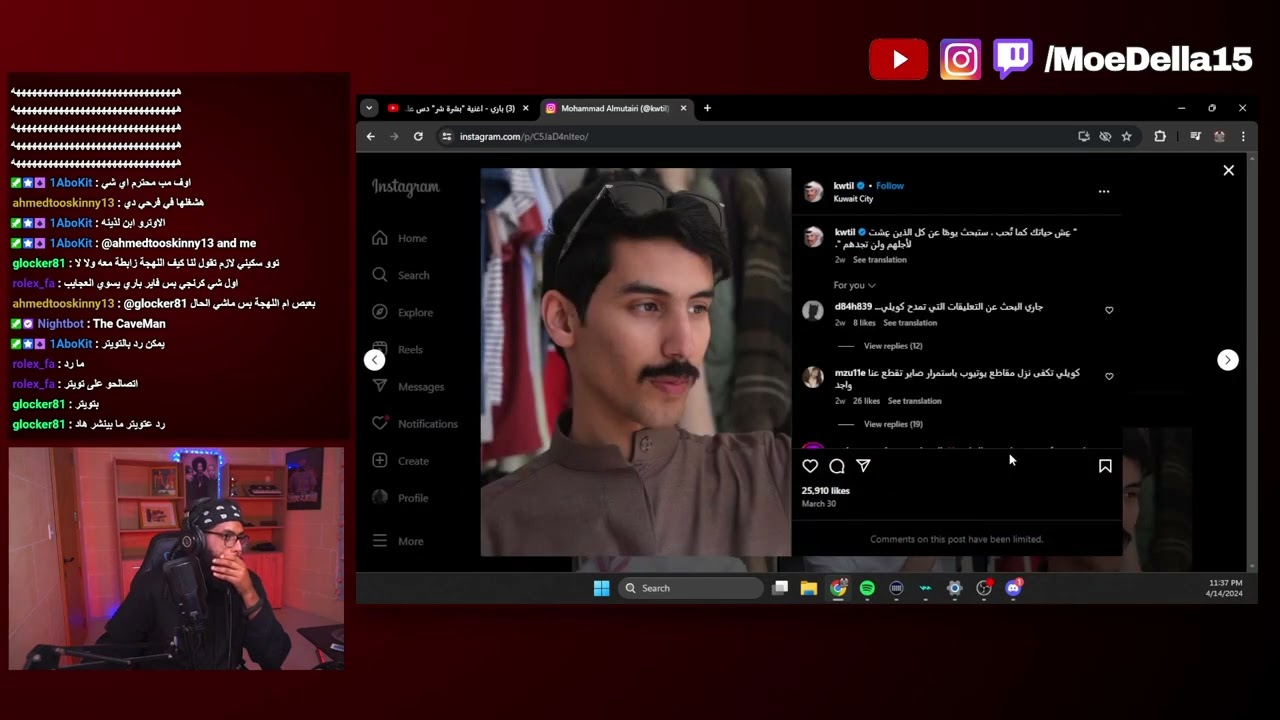This screenshot has height=720, width=1280.
Task: Go to previous post with left arrow
Action: pos(374,360)
